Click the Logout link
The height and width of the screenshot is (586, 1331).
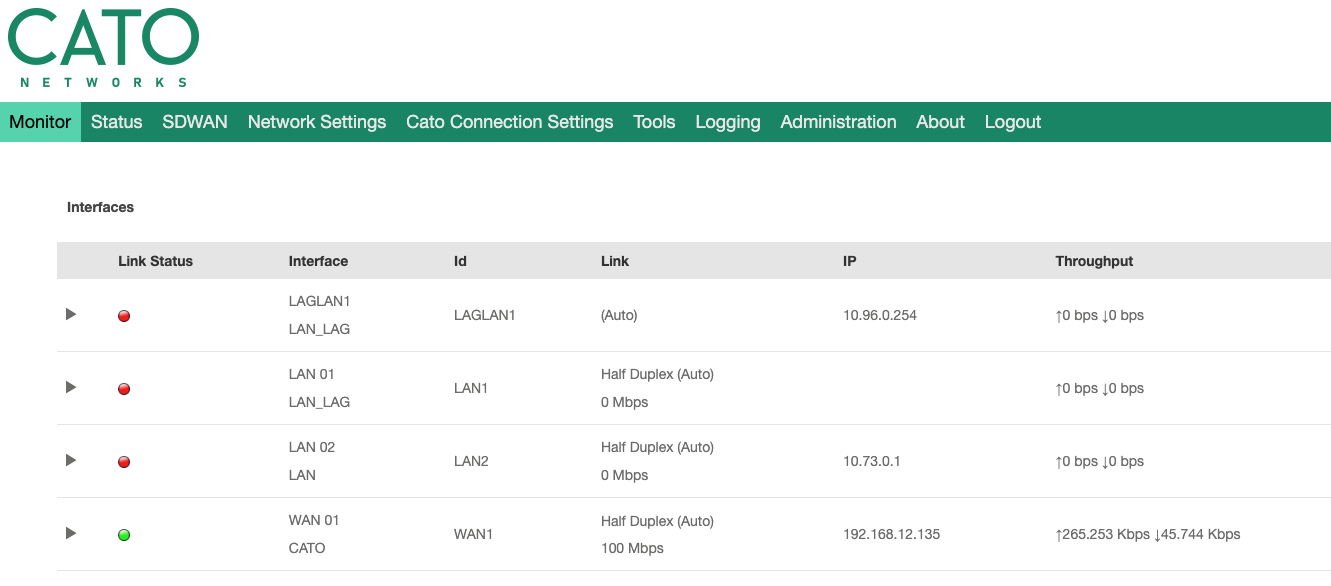pos(1013,122)
